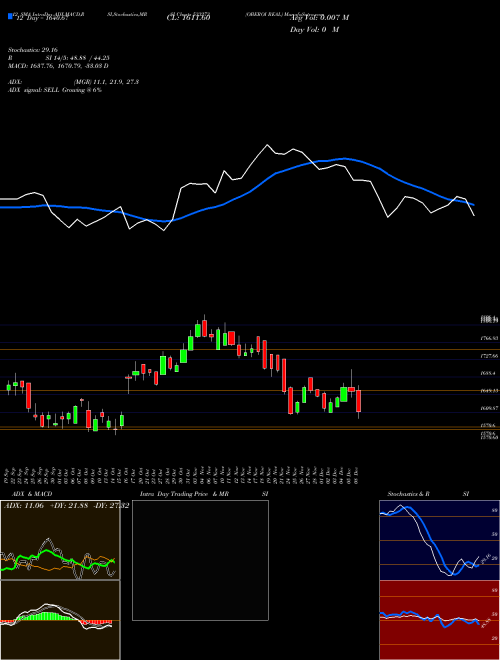Click the Intra Day Trading Price & MRSI title
Viewport: 500px width, 660px height.
coord(204,494)
